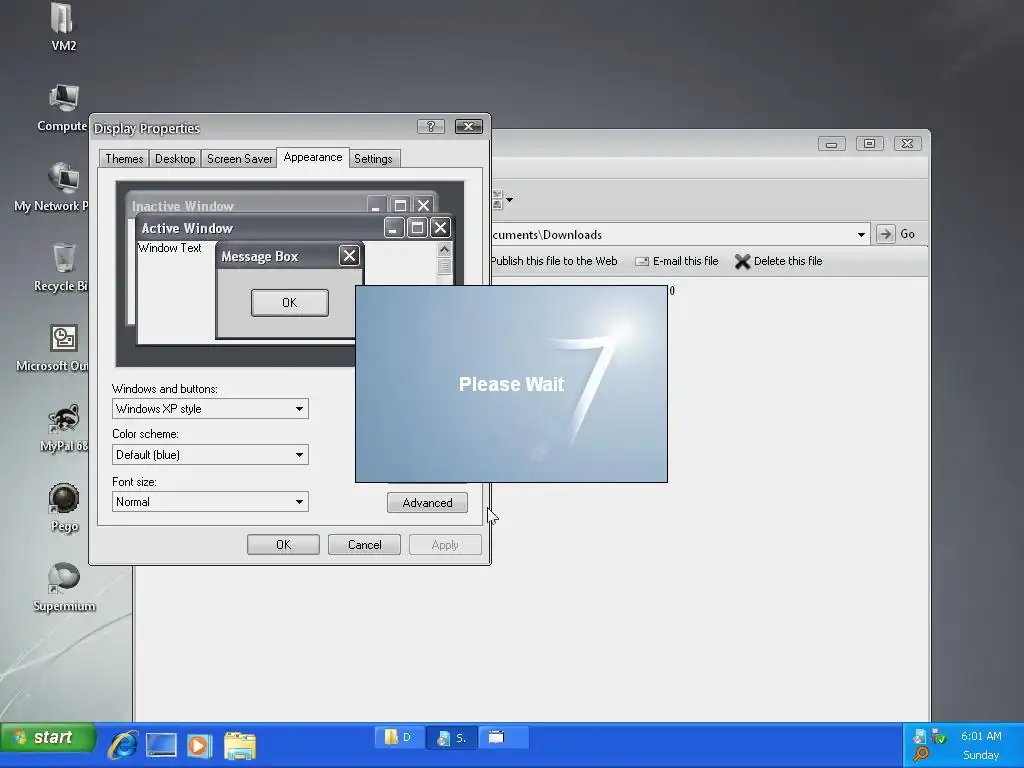Maximize the Explorer window
The height and width of the screenshot is (768, 1024).
[x=869, y=144]
